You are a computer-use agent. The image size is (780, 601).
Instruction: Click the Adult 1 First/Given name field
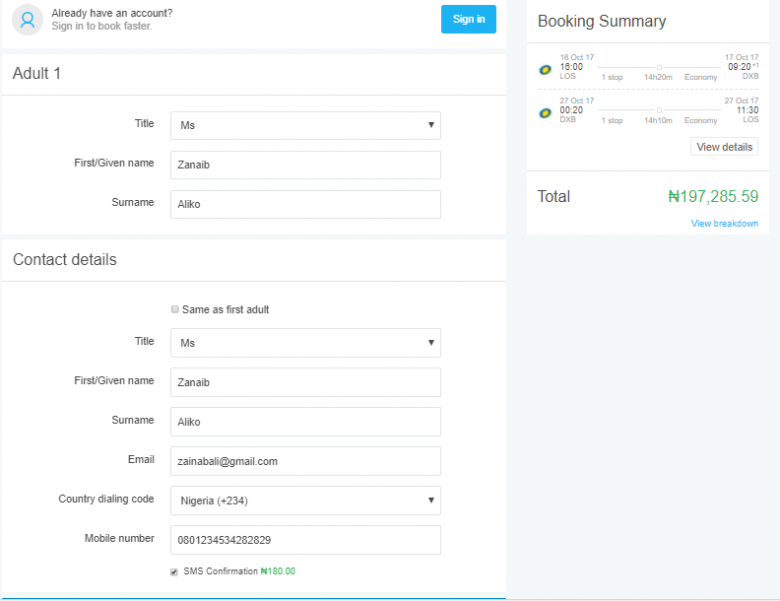pyautogui.click(x=305, y=165)
